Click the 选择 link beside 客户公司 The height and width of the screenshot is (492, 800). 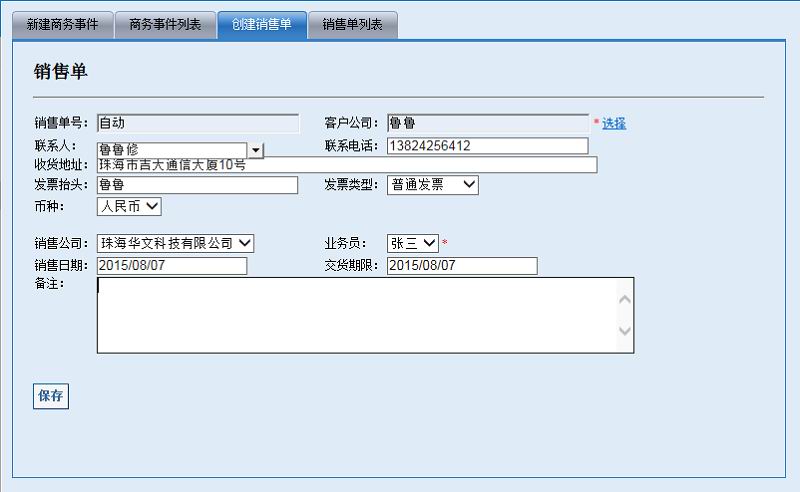[614, 124]
